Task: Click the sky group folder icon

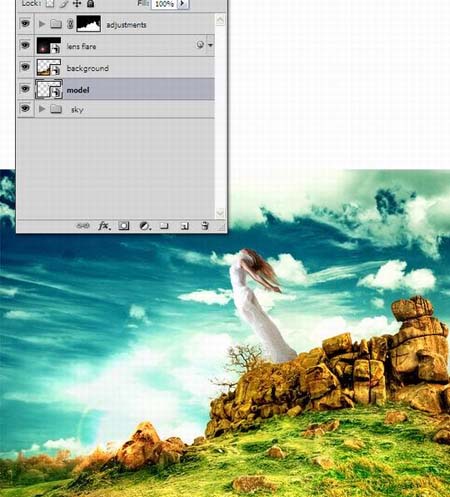Action: coord(56,109)
